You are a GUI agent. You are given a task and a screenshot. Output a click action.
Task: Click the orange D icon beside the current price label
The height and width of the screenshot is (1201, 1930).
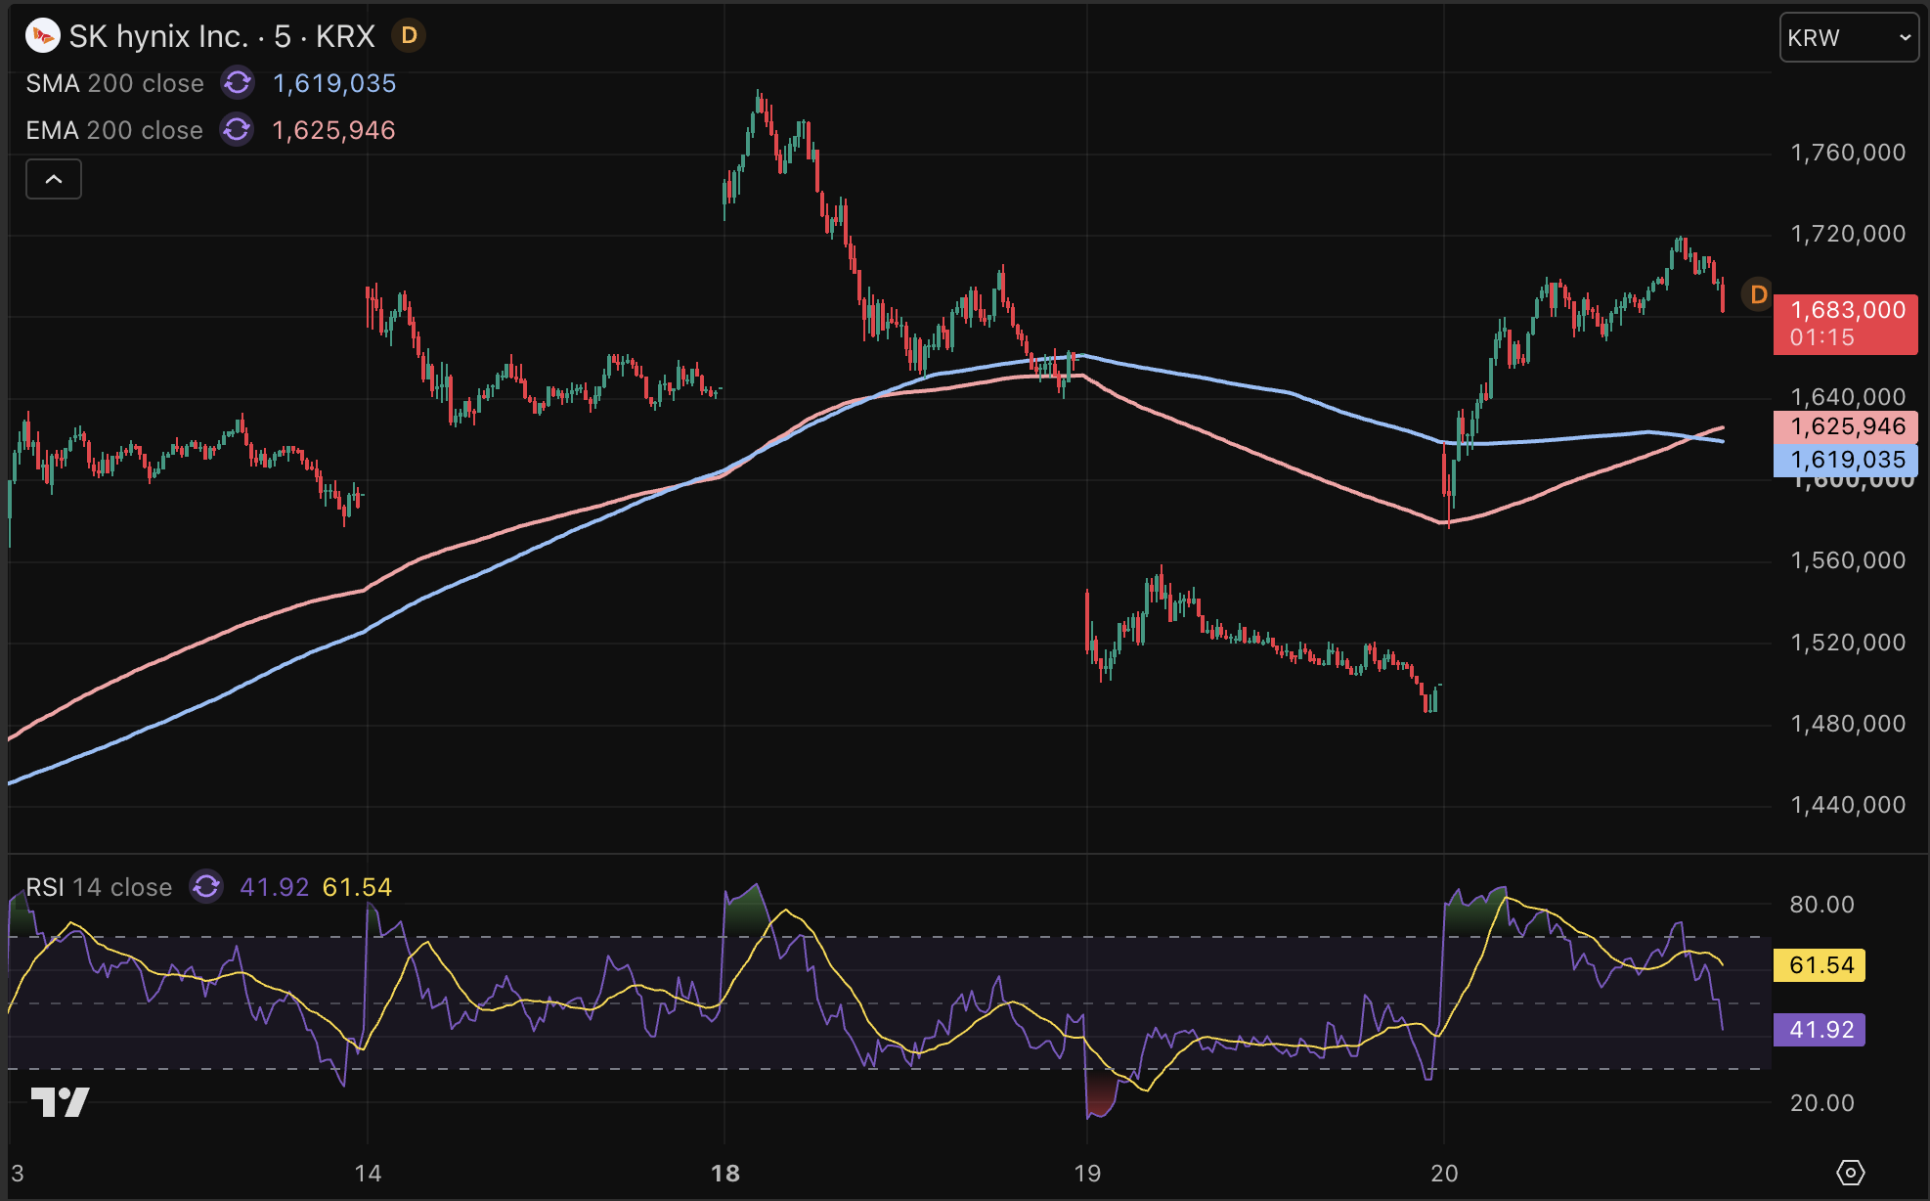pos(1757,295)
